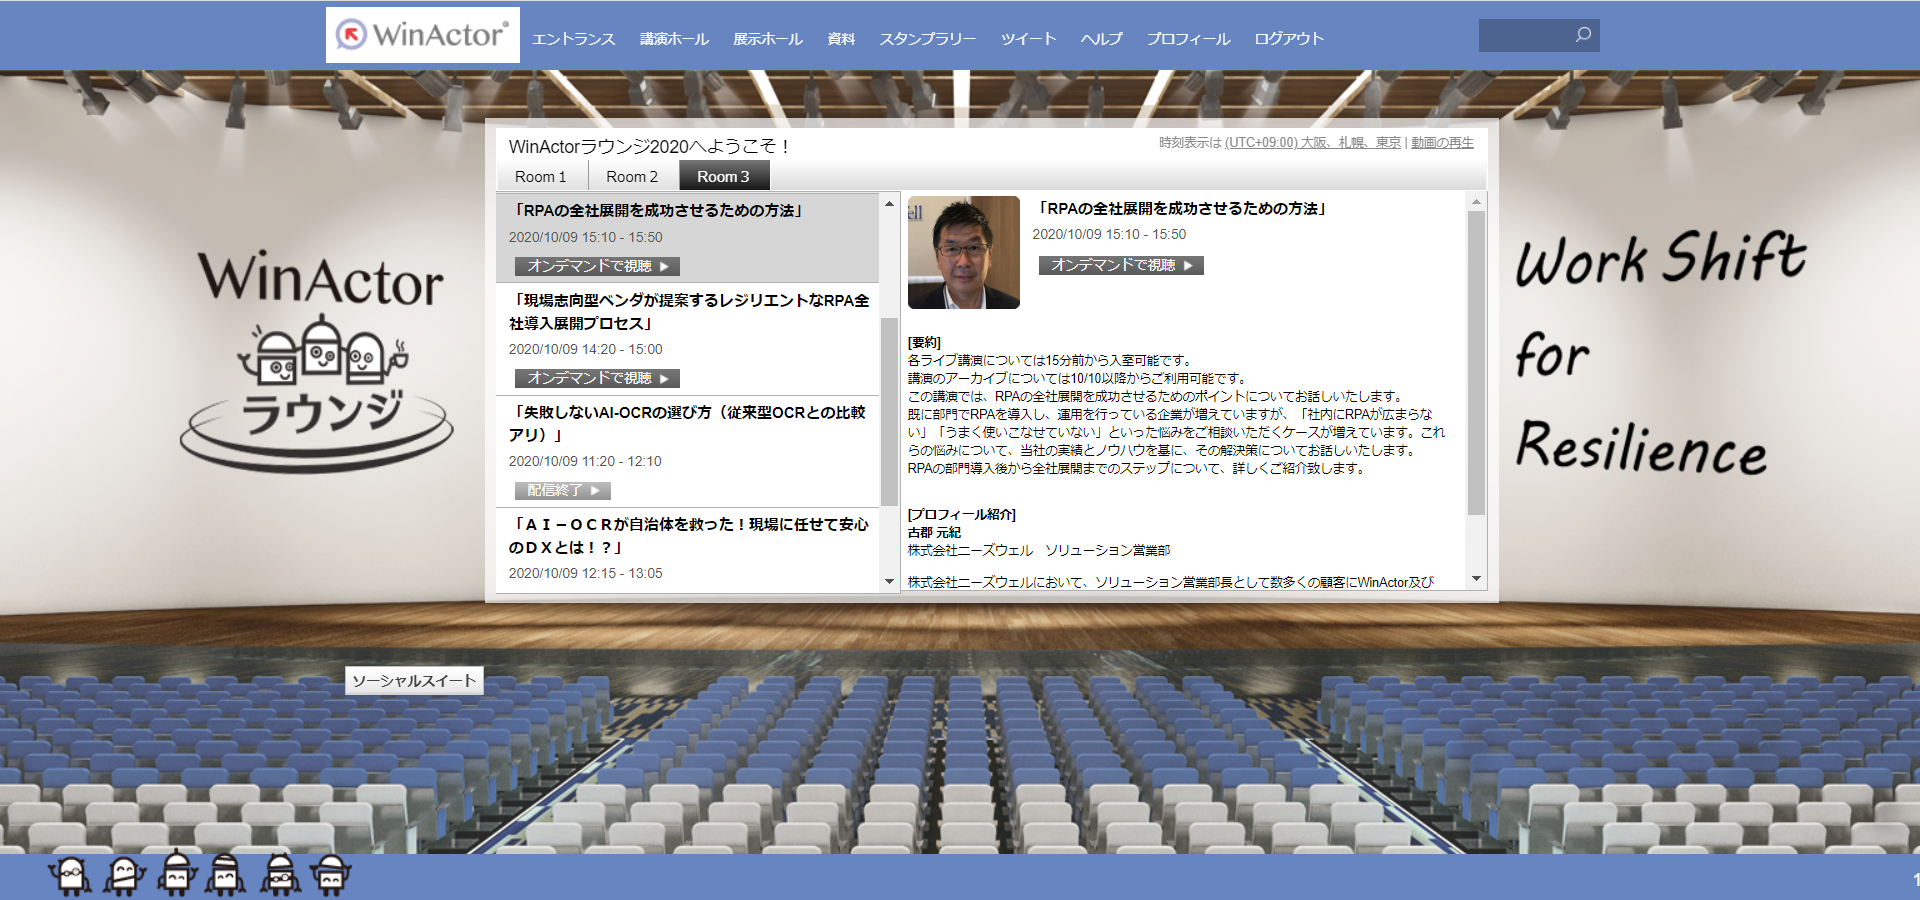Click the time 2020/10/09 14:20 - 15:00
Screen dimensions: 1920x900
click(585, 349)
